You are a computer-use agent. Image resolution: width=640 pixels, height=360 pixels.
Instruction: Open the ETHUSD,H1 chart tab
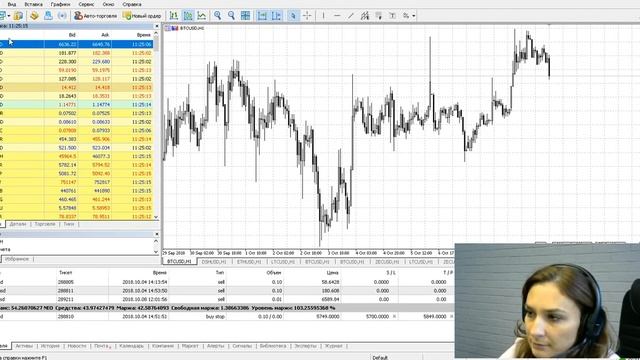(249, 262)
